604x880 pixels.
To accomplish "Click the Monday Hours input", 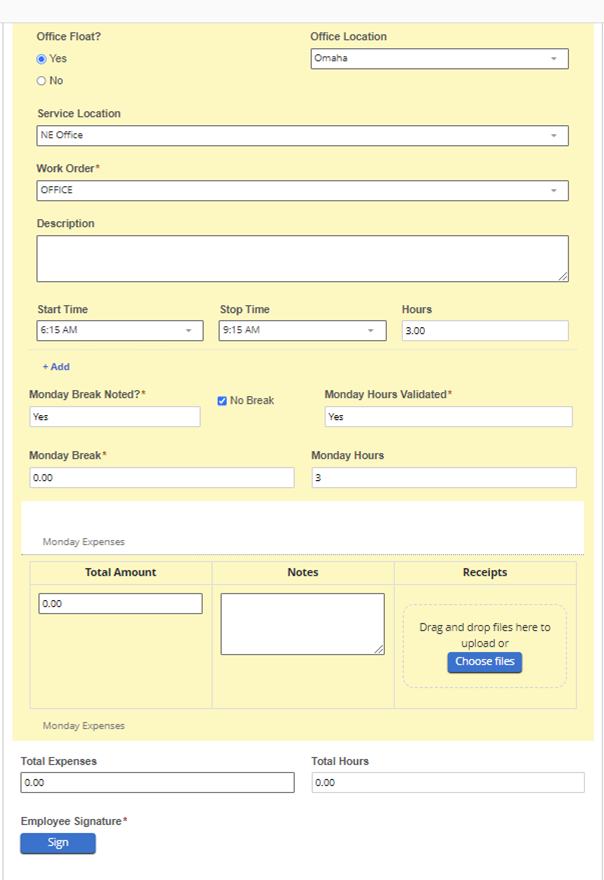I will 444,478.
